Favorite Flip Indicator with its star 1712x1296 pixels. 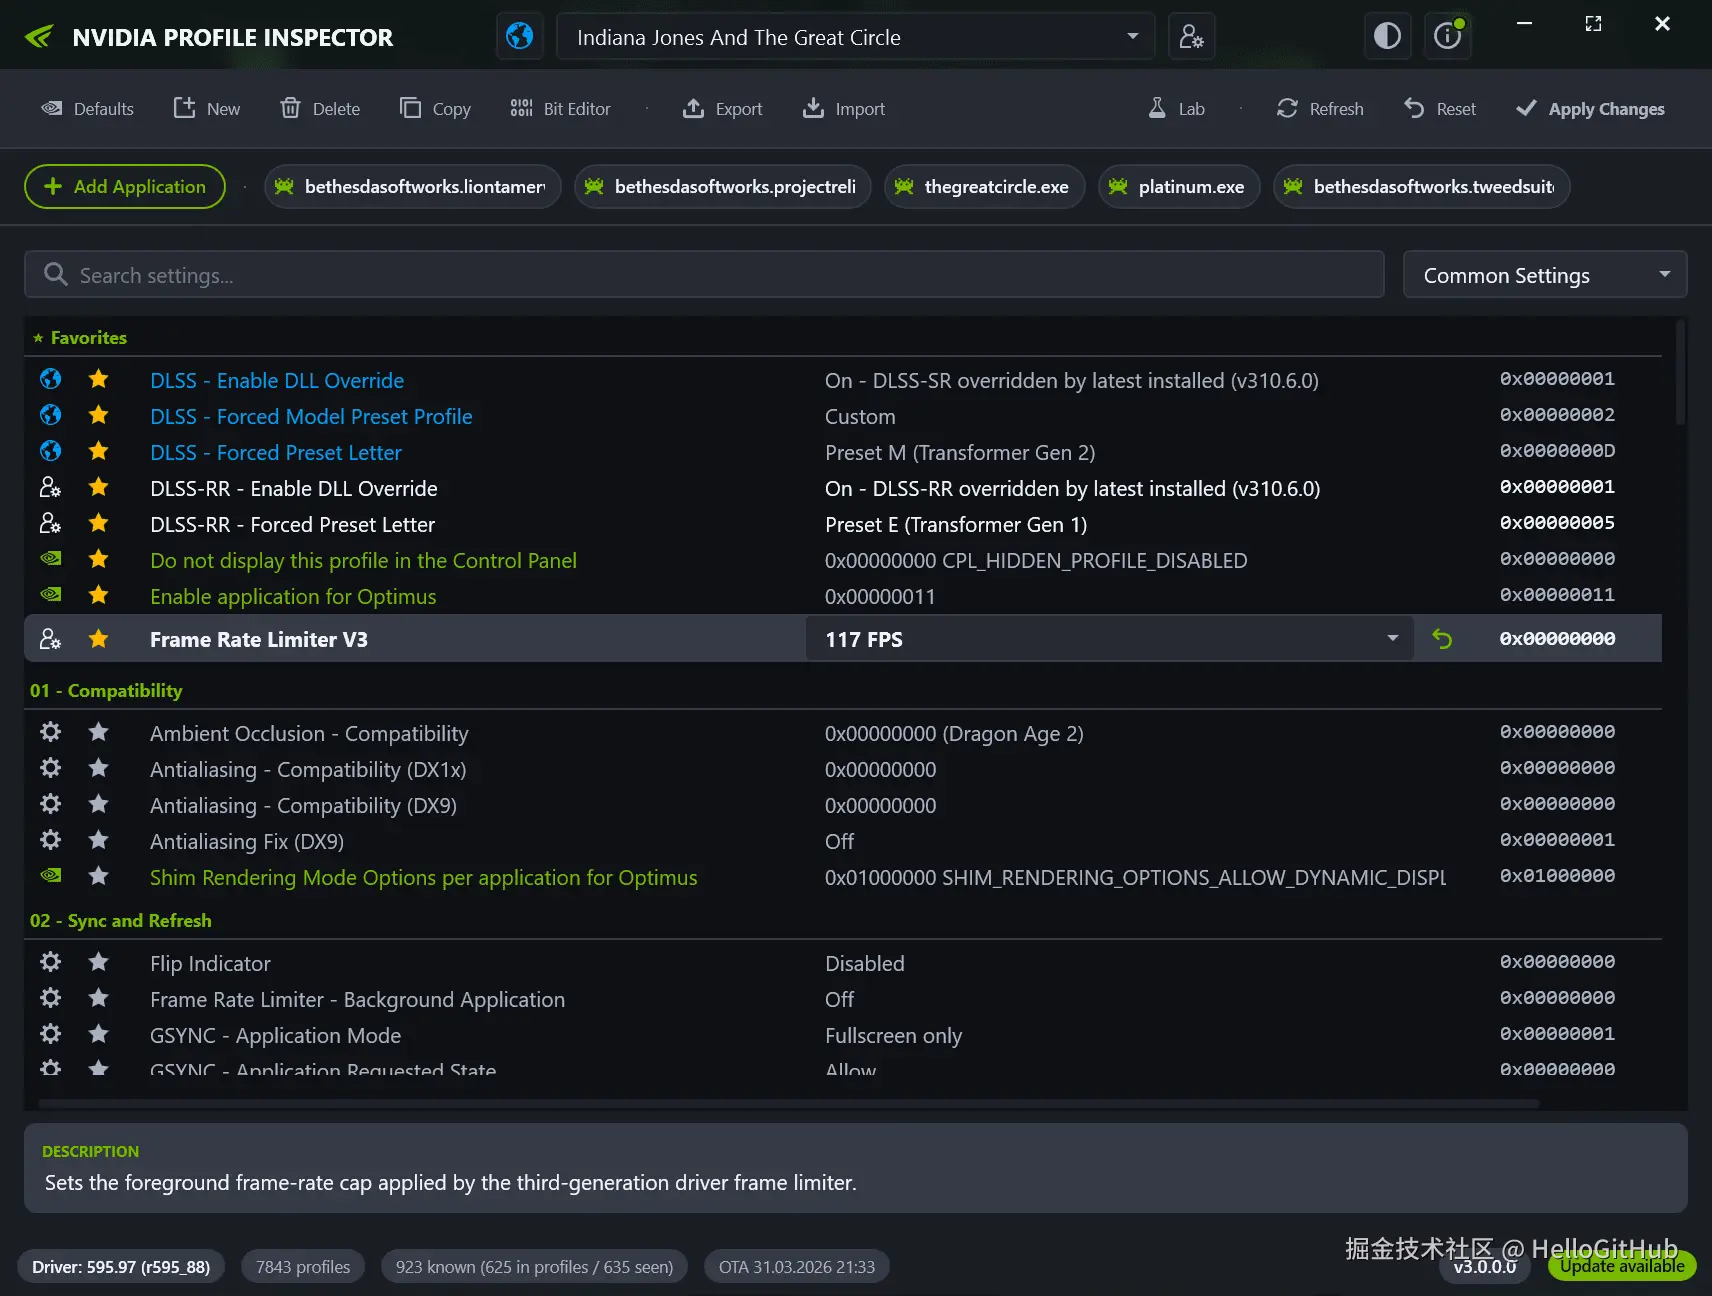[98, 962]
